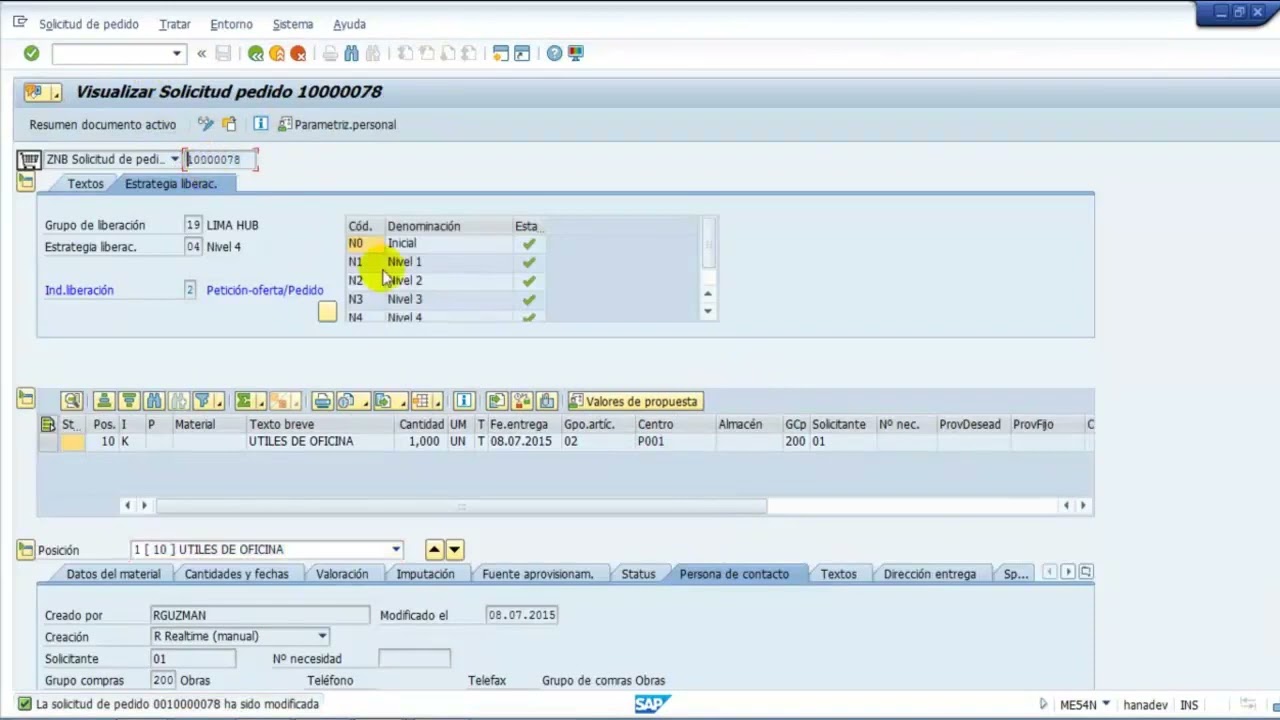Click the ME54N transaction code in status bar

(x=1078, y=705)
